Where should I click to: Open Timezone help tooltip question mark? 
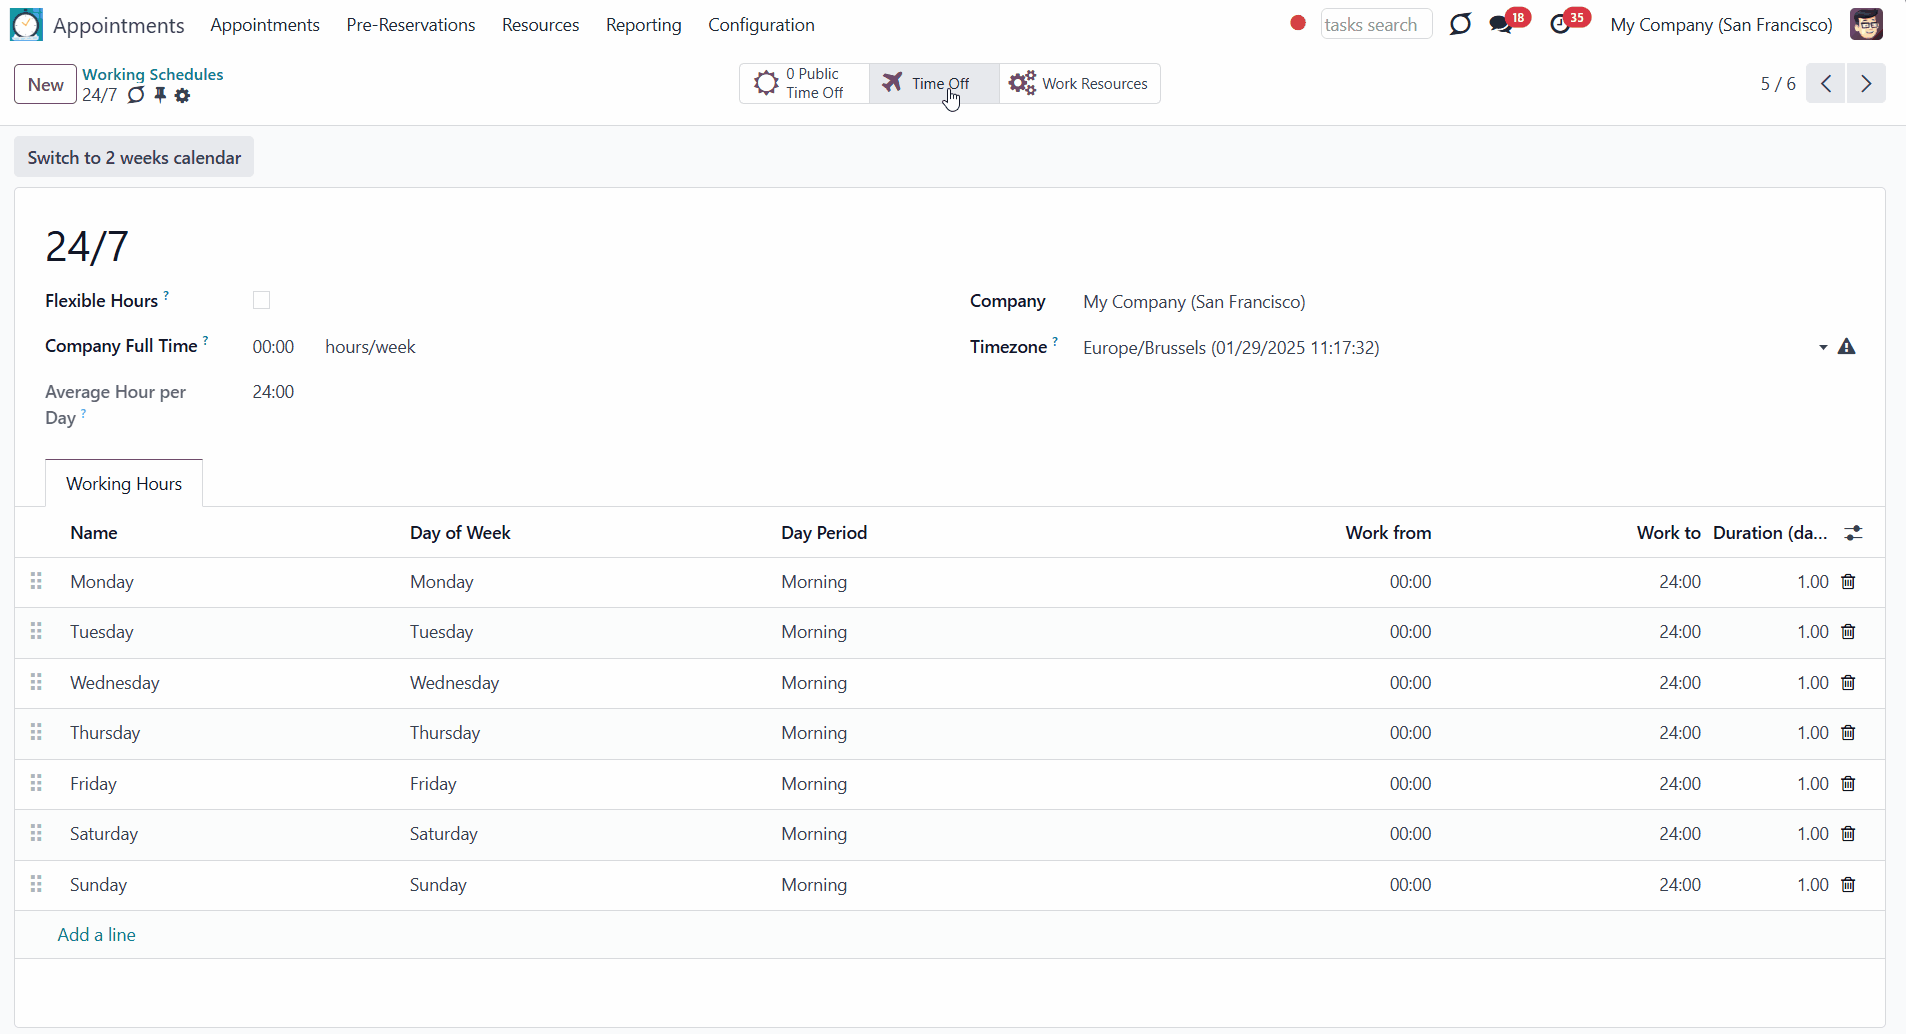1055,341
